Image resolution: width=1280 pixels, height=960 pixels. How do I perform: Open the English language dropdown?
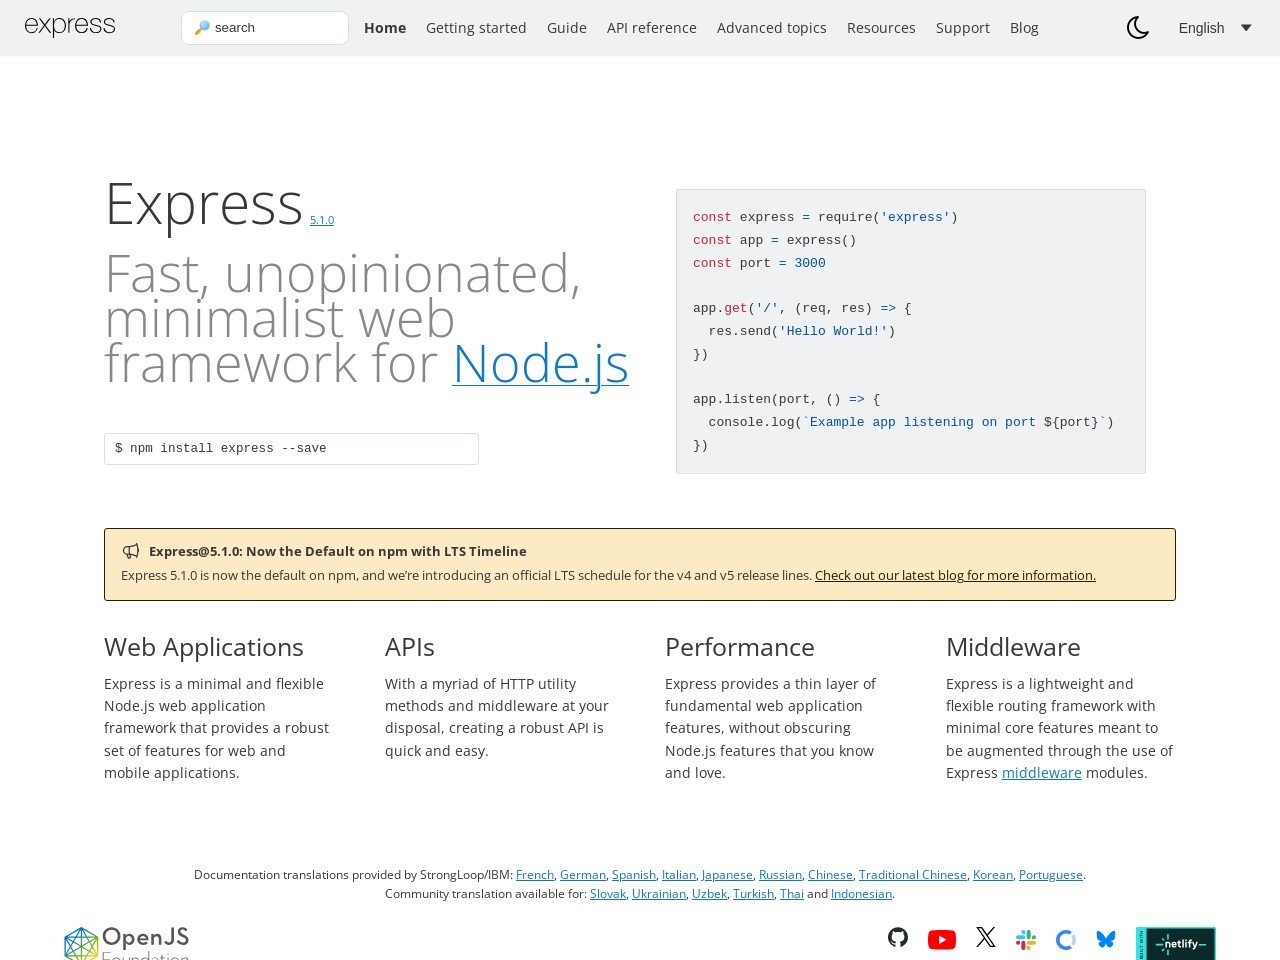pos(1215,28)
